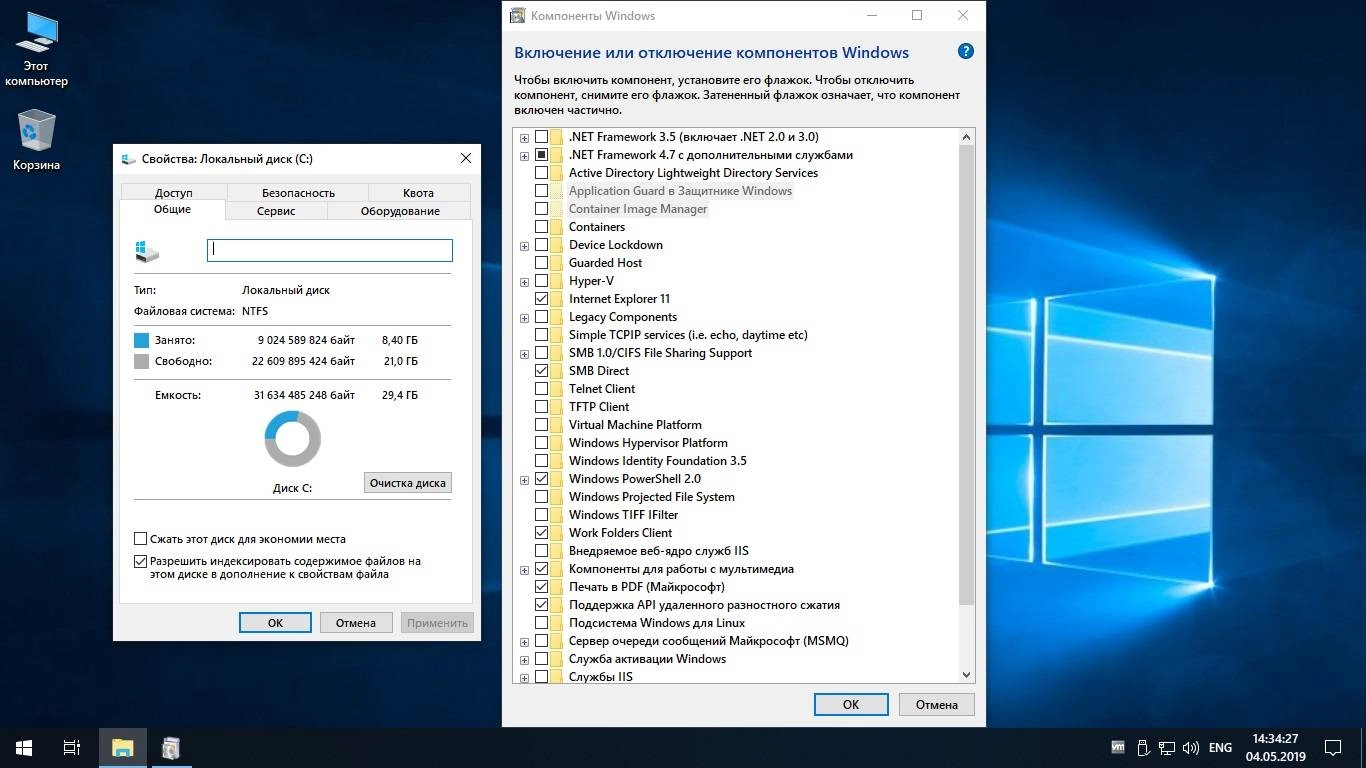This screenshot has height=768, width=1366.
Task: Toggle ENG keyboard language indicator
Action: coord(1220,747)
